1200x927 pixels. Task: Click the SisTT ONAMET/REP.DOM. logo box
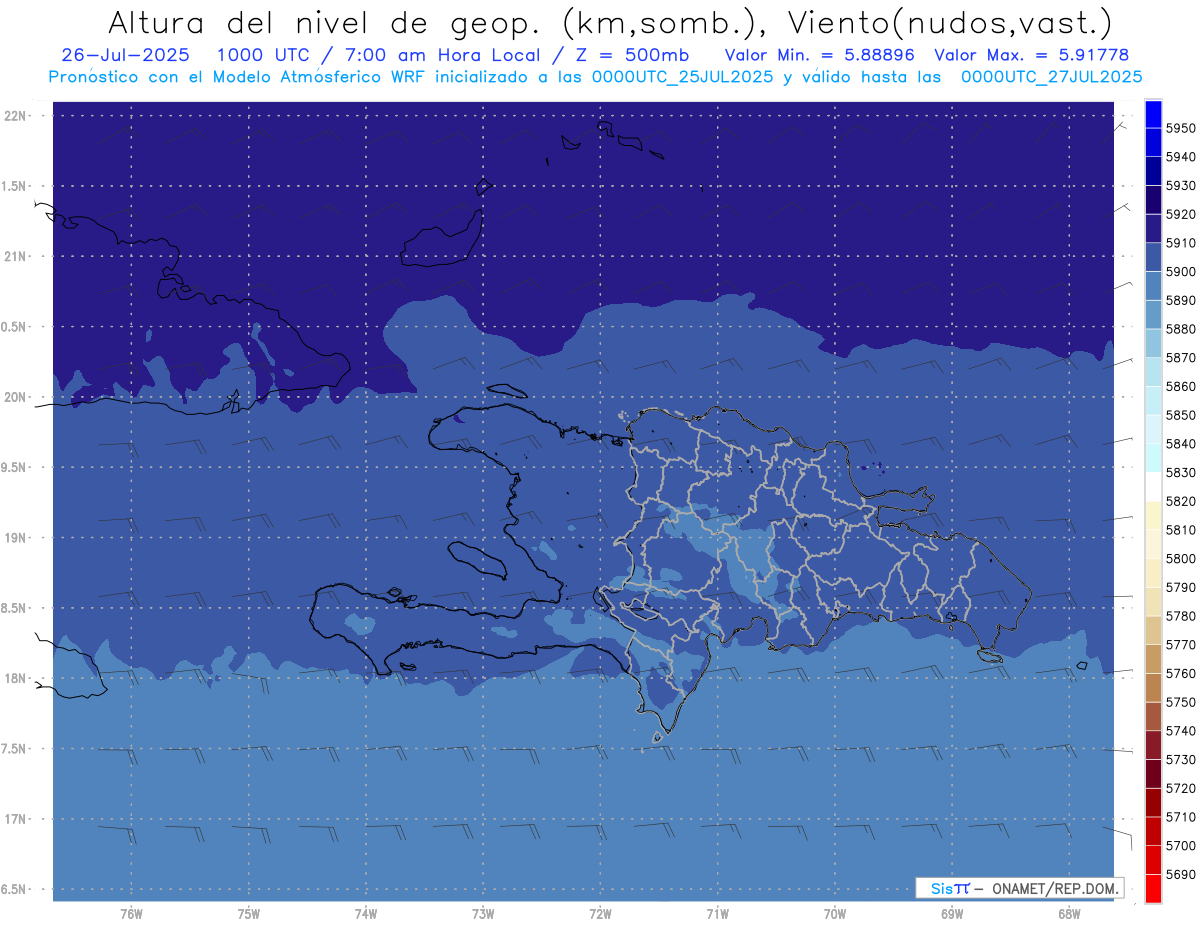1019,888
